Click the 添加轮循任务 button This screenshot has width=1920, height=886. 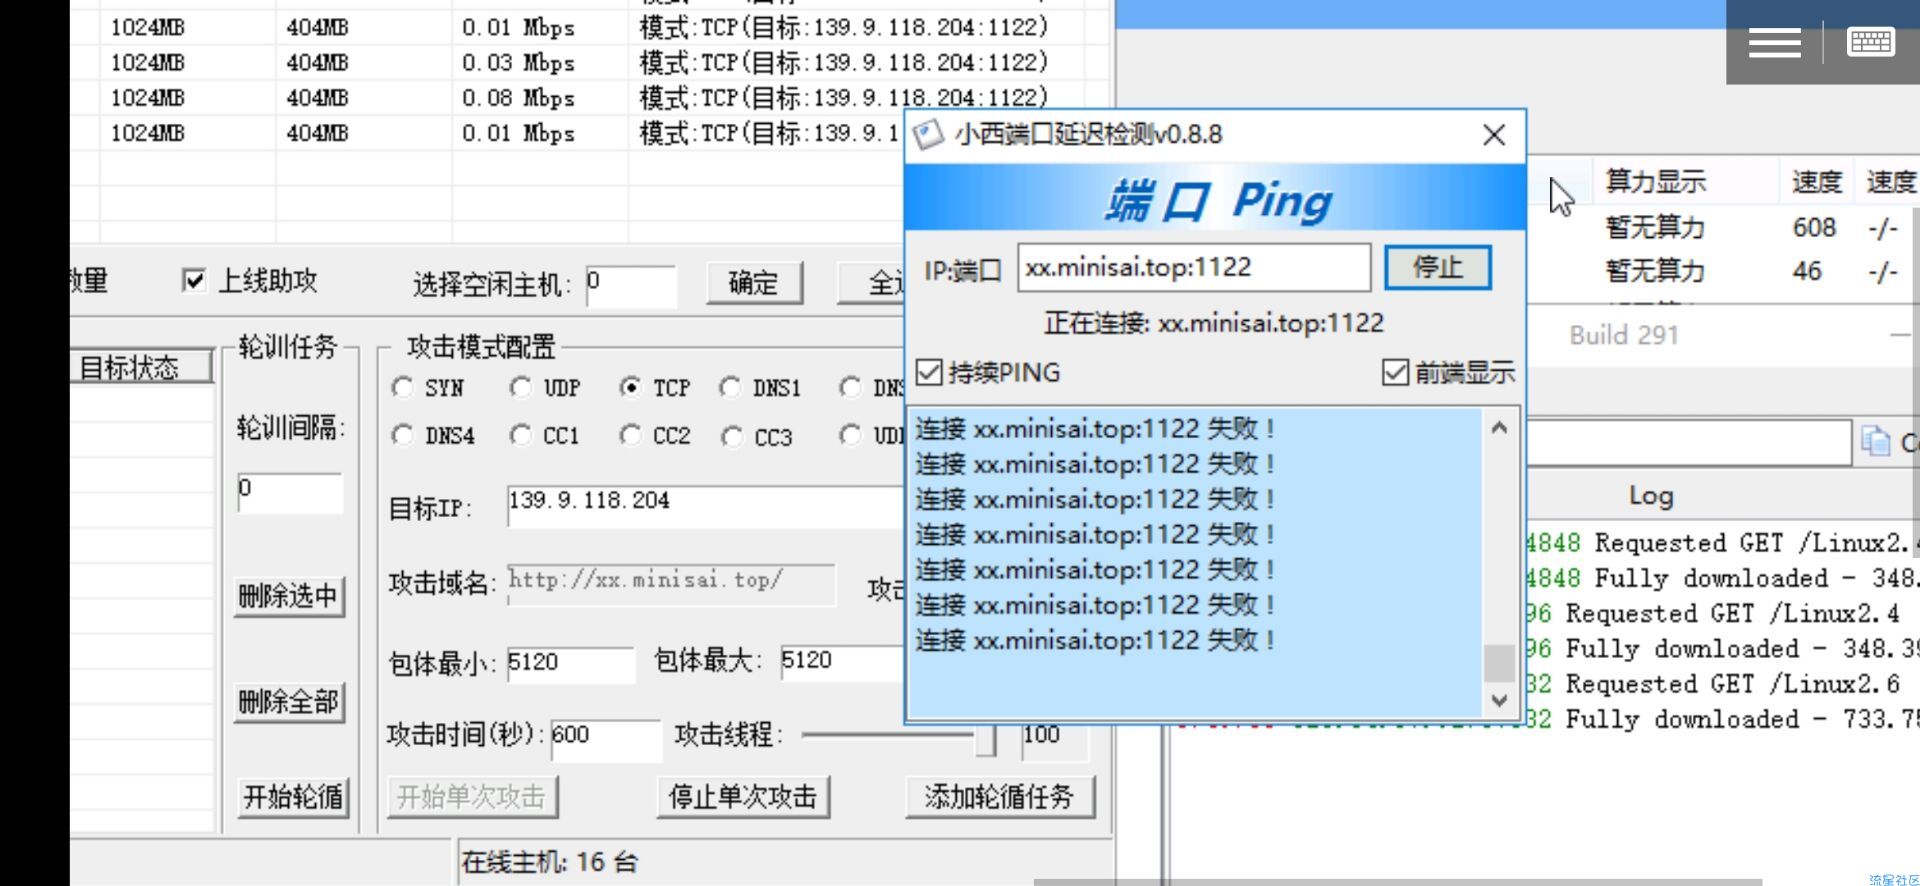pos(999,797)
